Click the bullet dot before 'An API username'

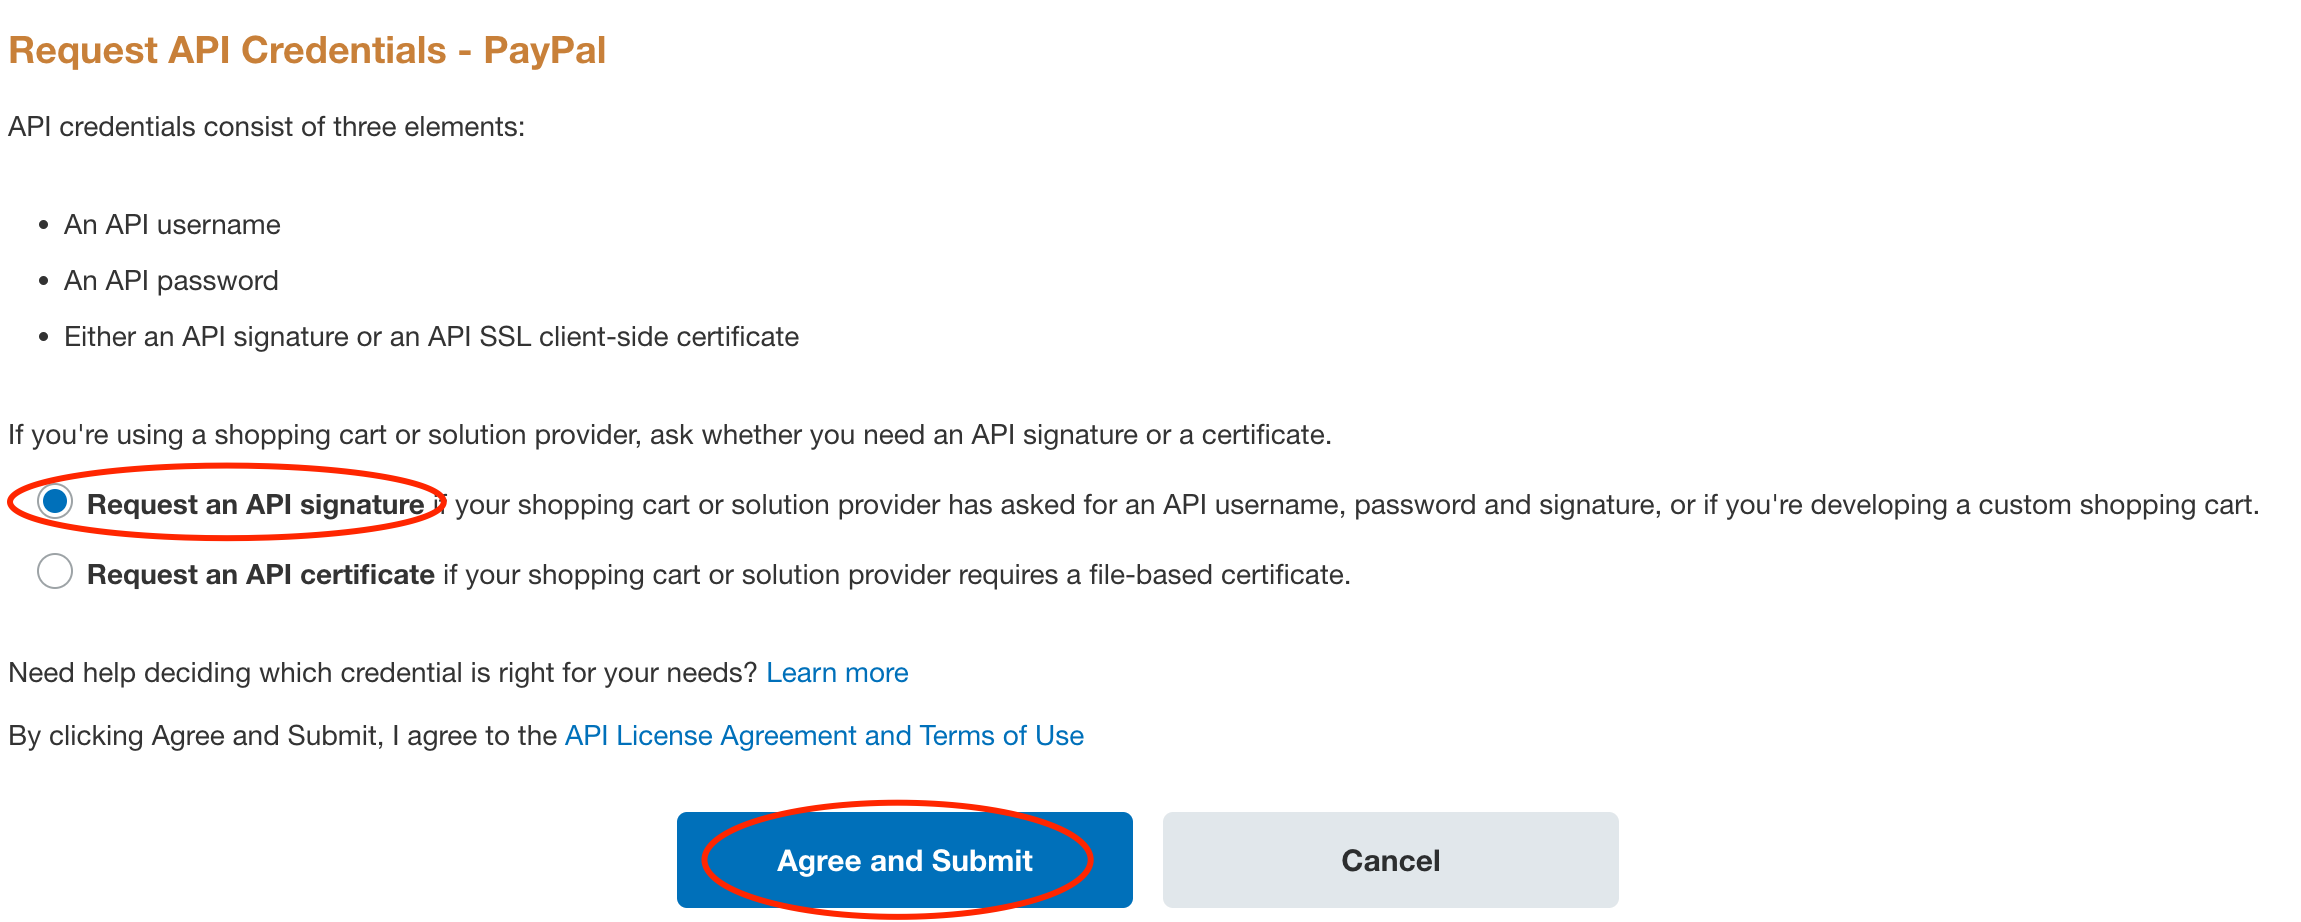(43, 226)
